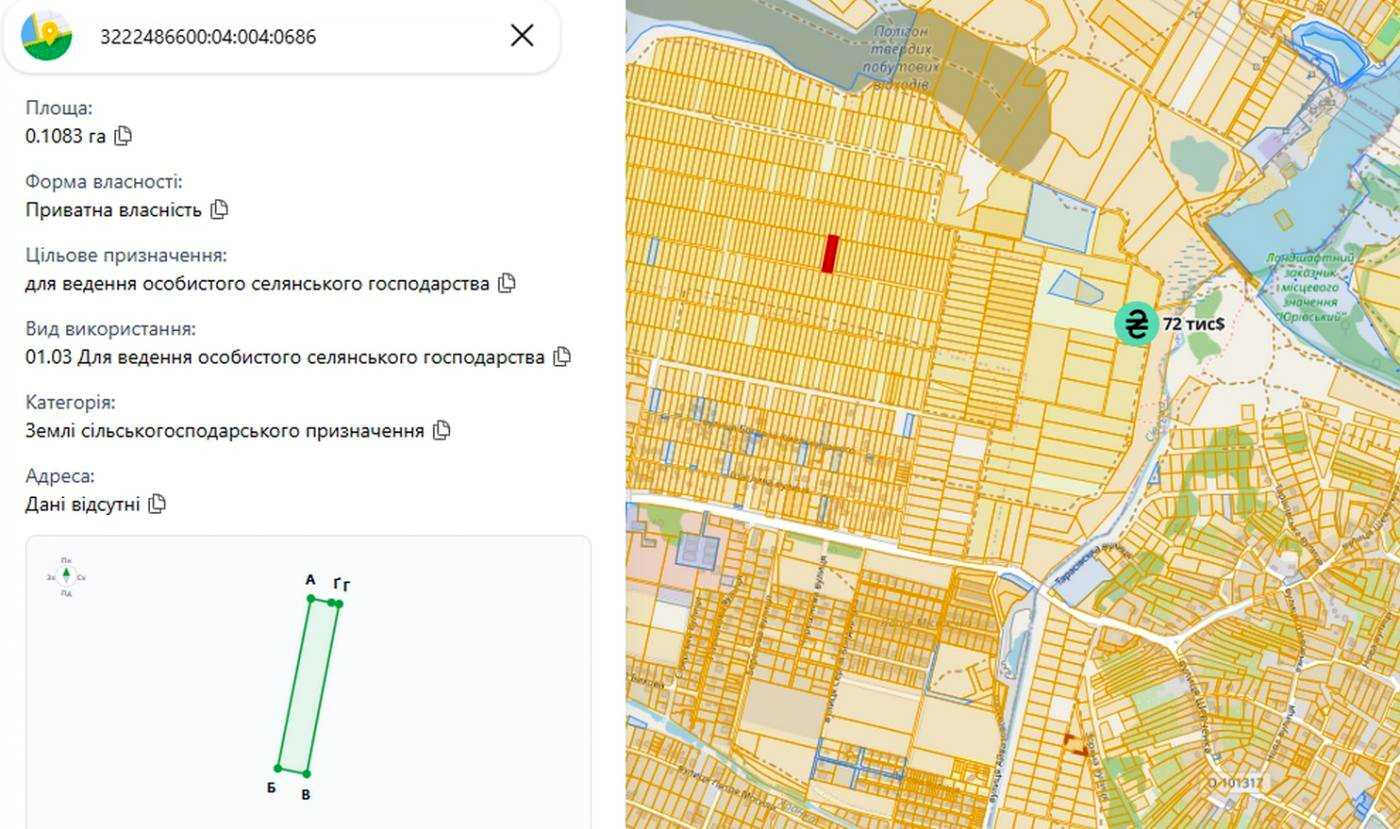Click the area value 0.1083 га
The width and height of the screenshot is (1400, 829).
click(x=65, y=136)
